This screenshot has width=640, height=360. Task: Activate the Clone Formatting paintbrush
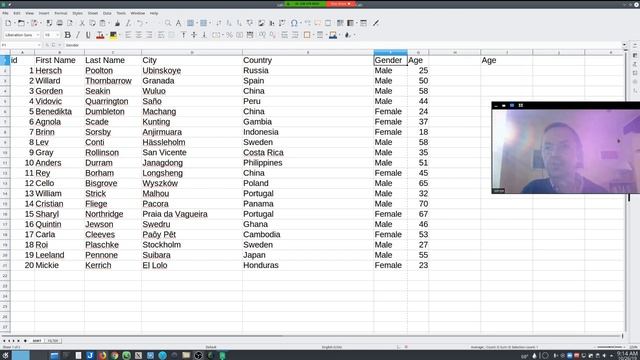(118, 23)
